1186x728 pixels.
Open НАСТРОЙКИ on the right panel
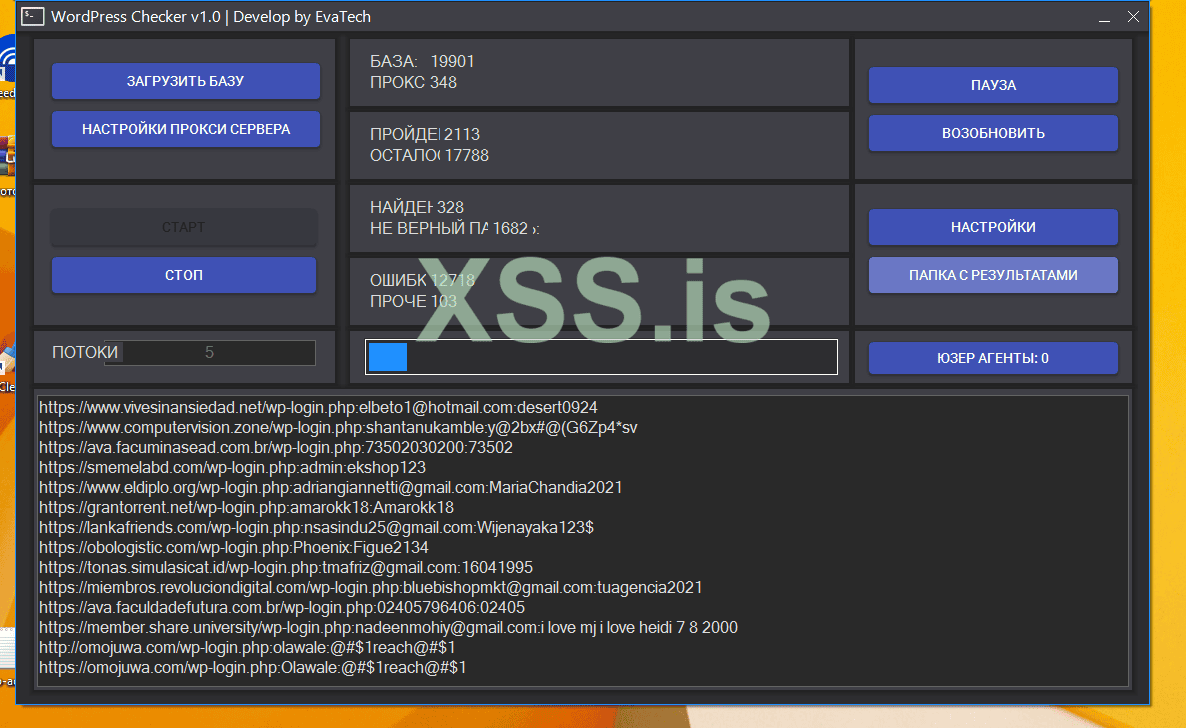993,227
